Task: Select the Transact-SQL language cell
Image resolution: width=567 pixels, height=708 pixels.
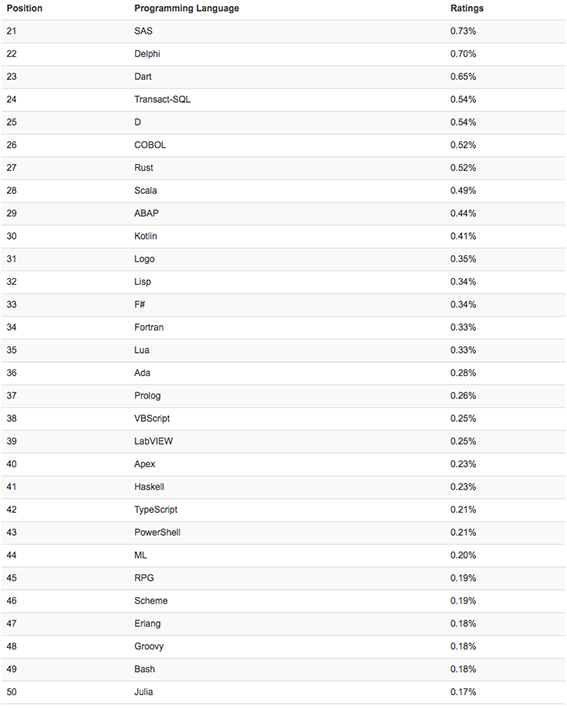Action: point(162,99)
